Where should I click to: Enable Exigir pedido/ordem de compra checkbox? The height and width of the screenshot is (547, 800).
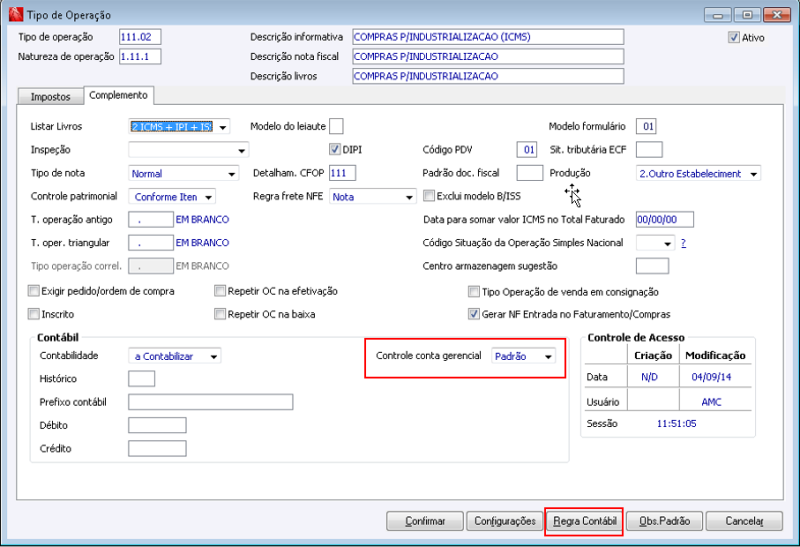(x=34, y=291)
